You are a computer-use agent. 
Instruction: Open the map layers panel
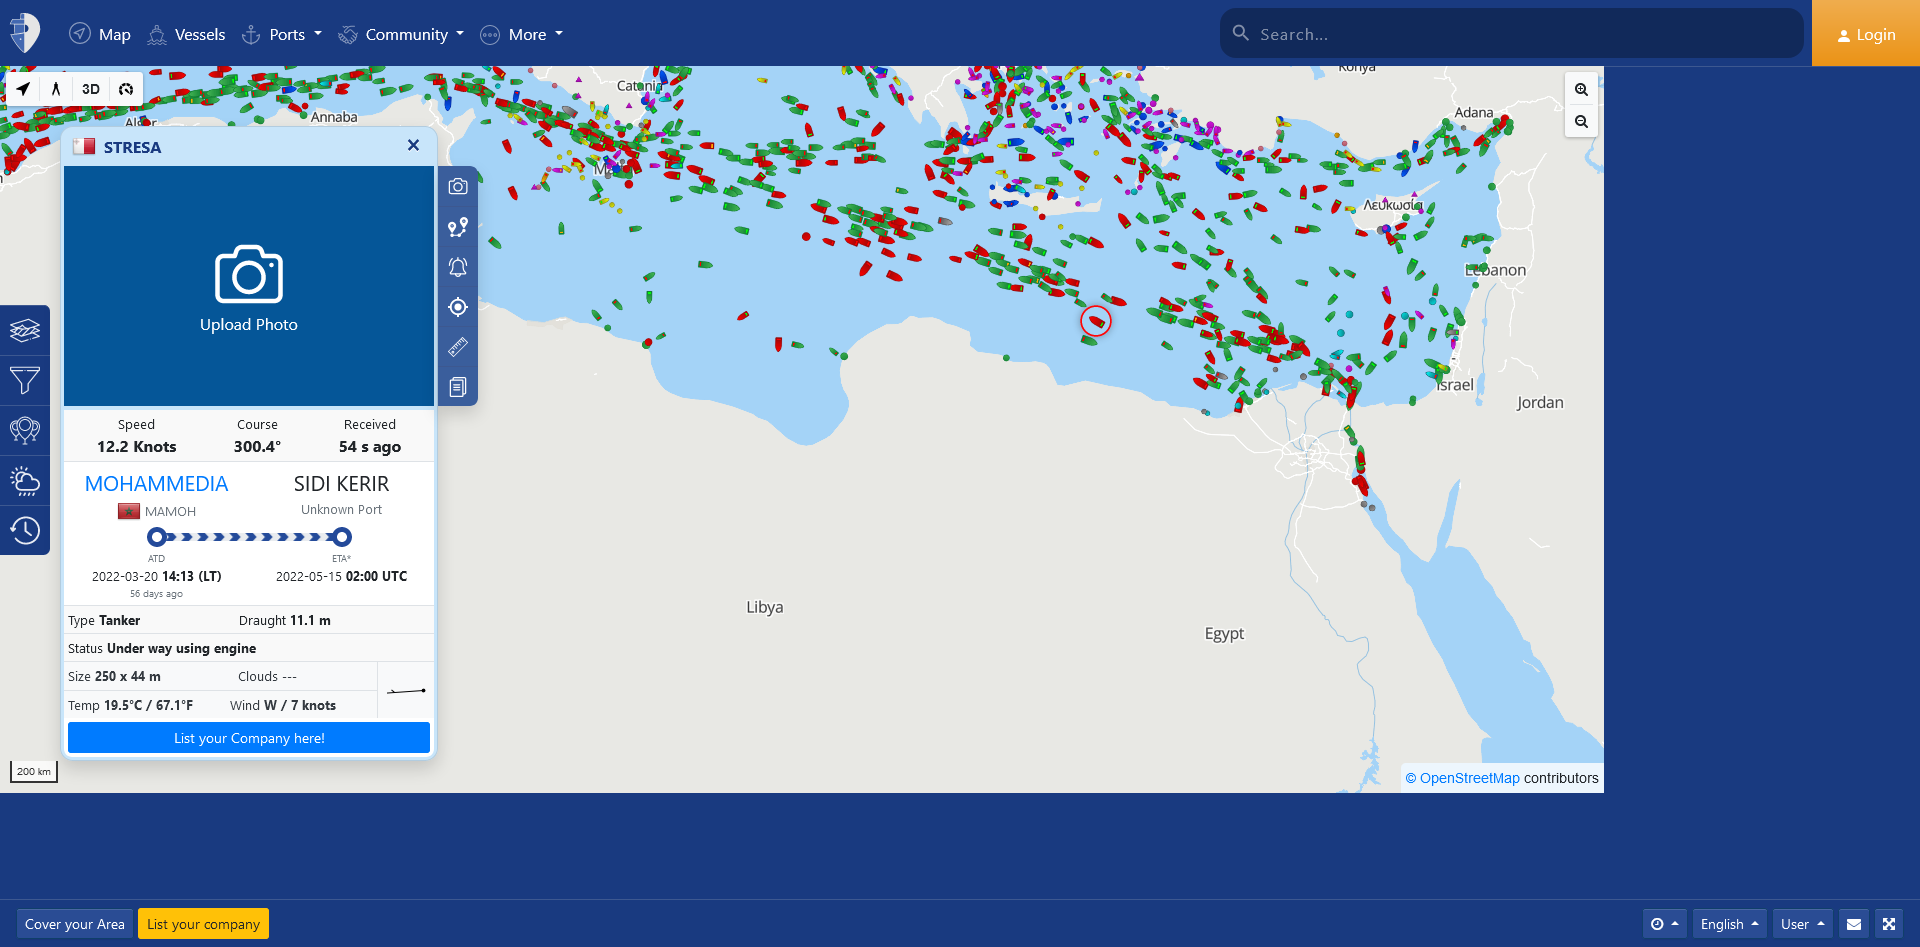[x=25, y=330]
